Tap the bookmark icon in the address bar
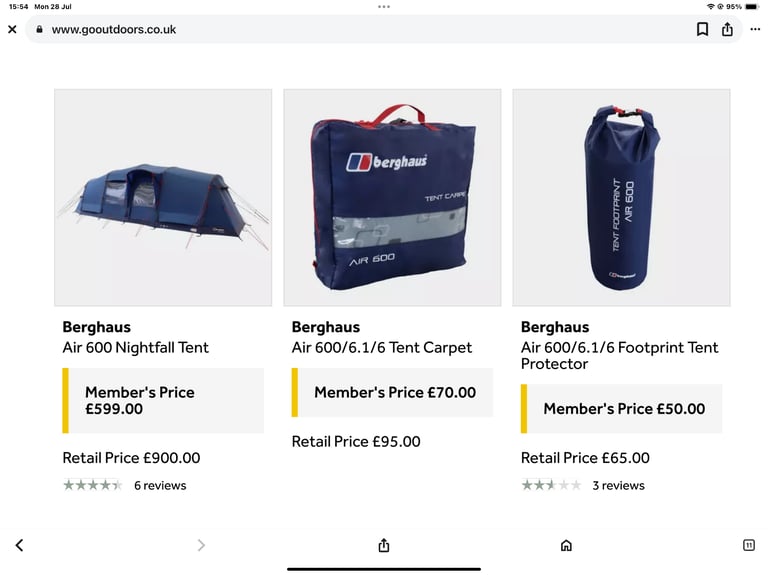Screen dimensions: 768x575 tap(702, 29)
